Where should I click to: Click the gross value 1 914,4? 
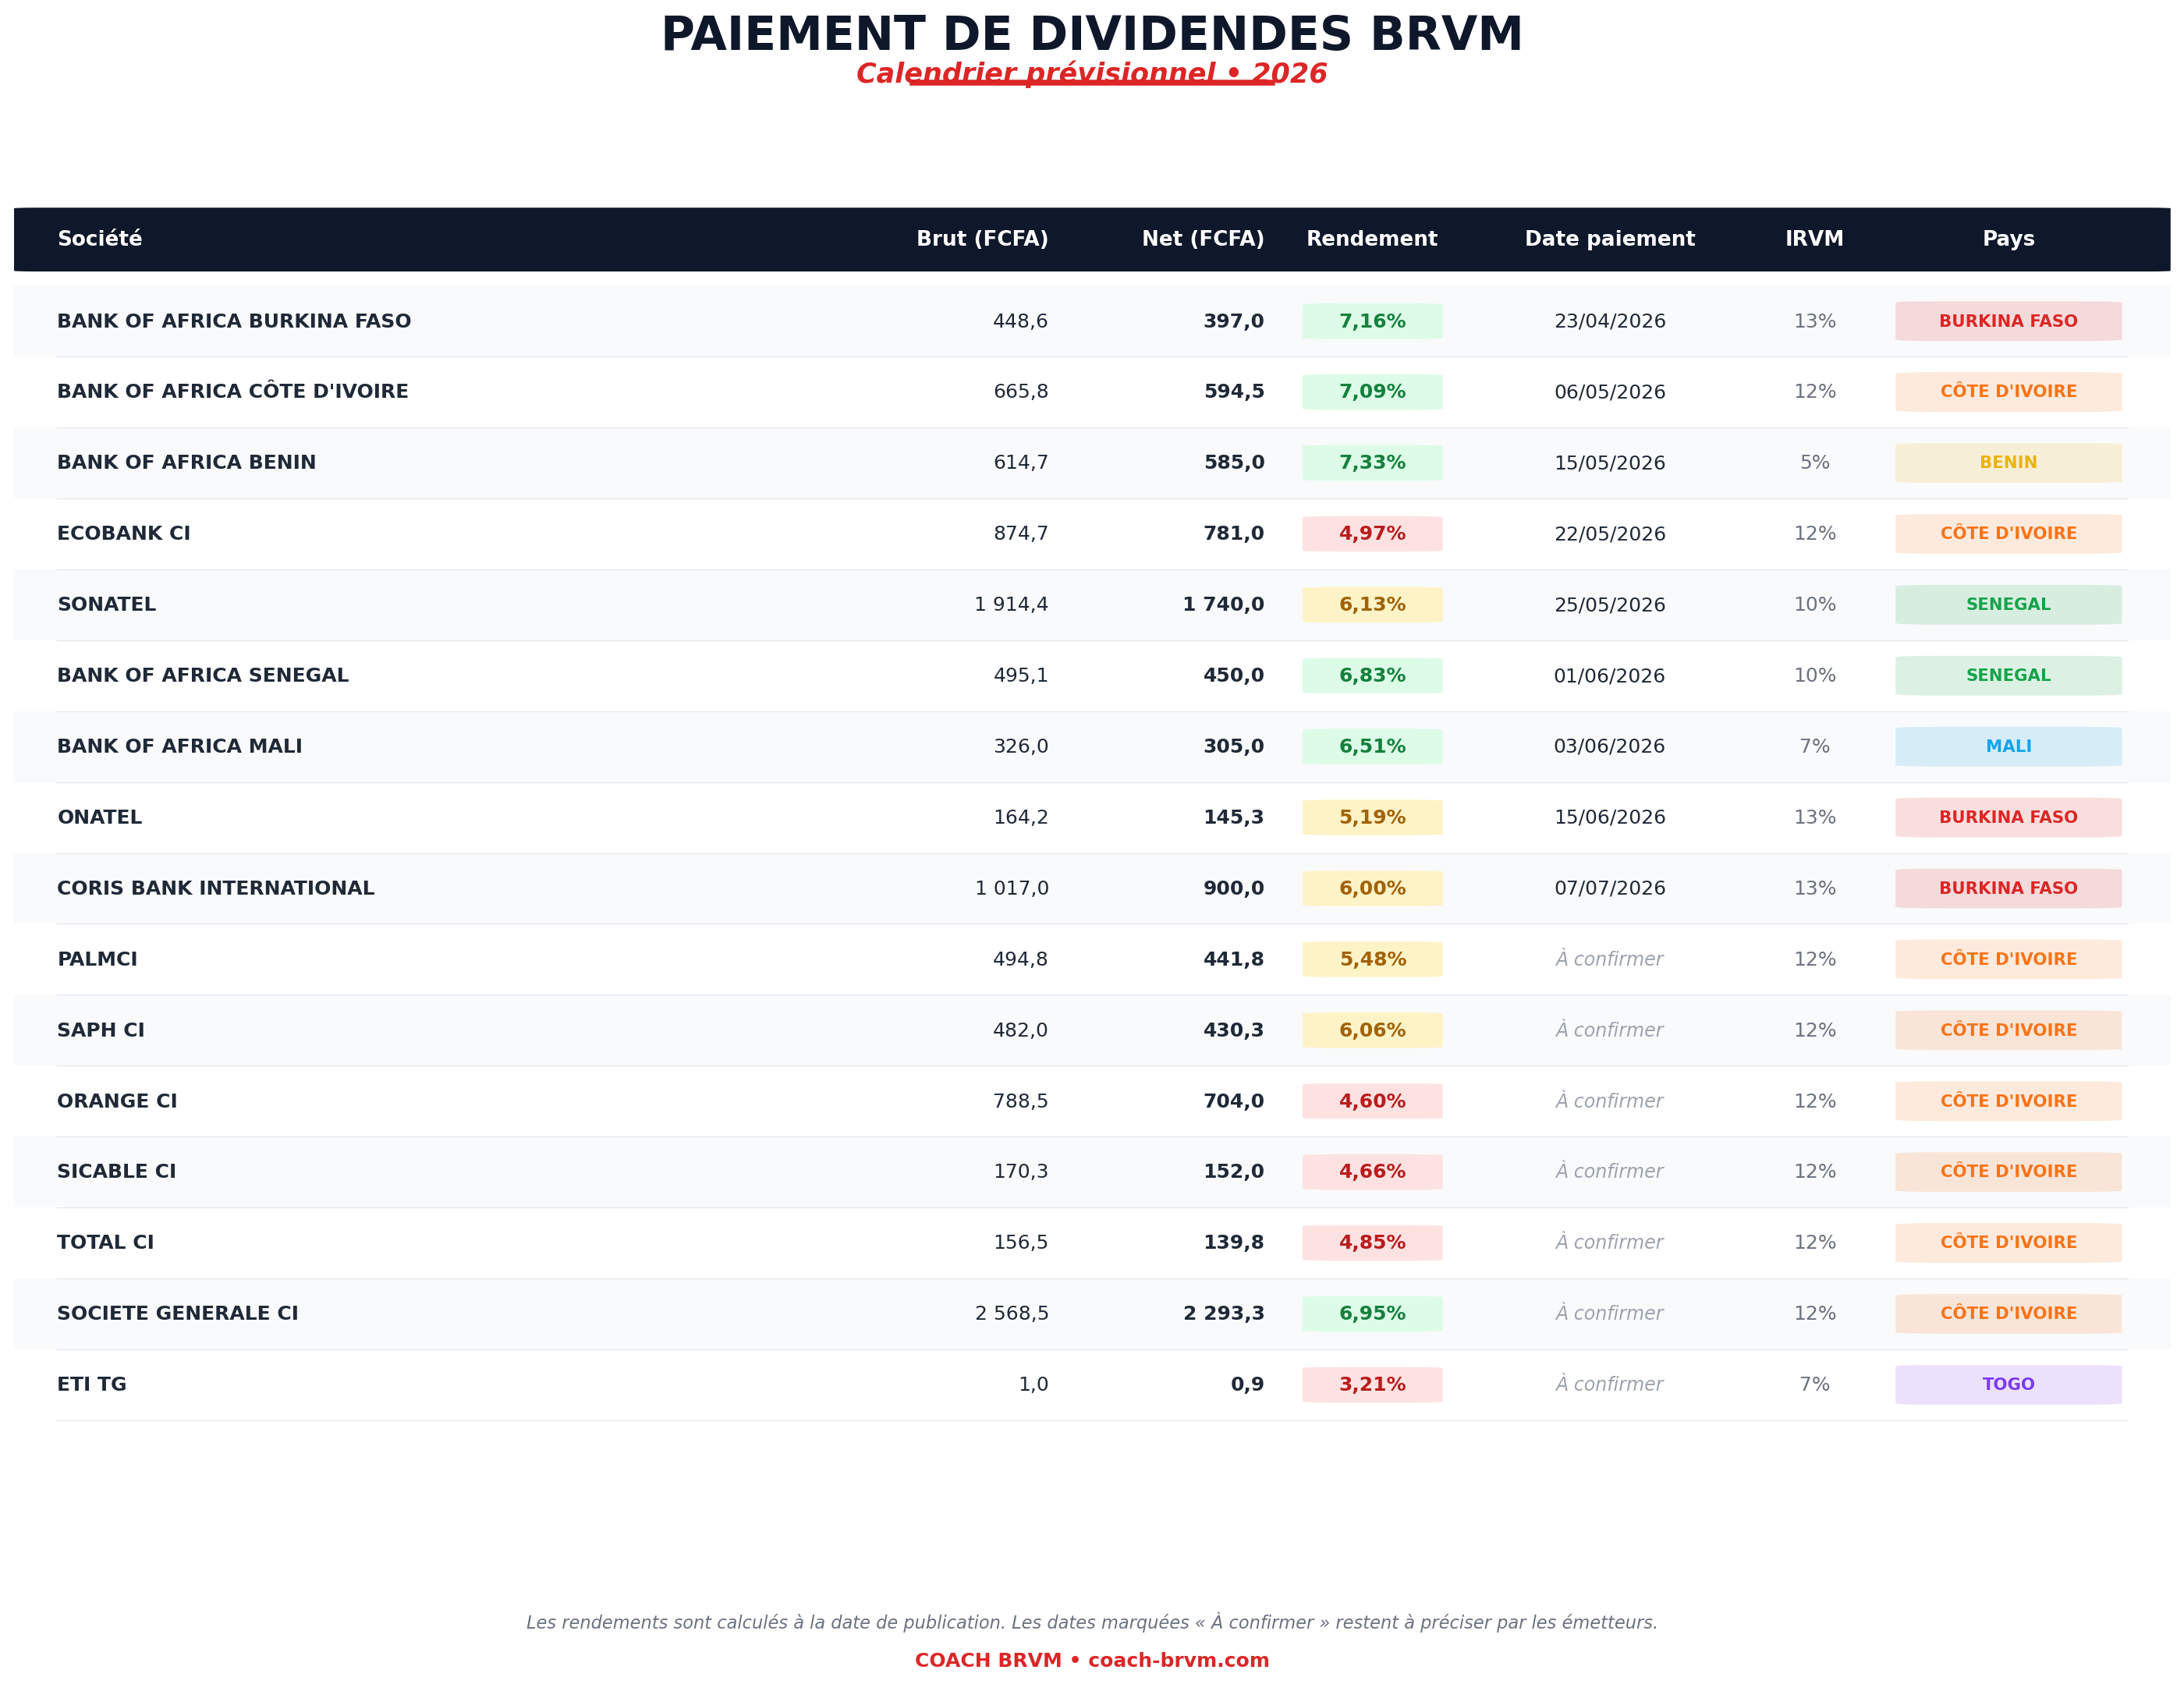[x=1011, y=605]
